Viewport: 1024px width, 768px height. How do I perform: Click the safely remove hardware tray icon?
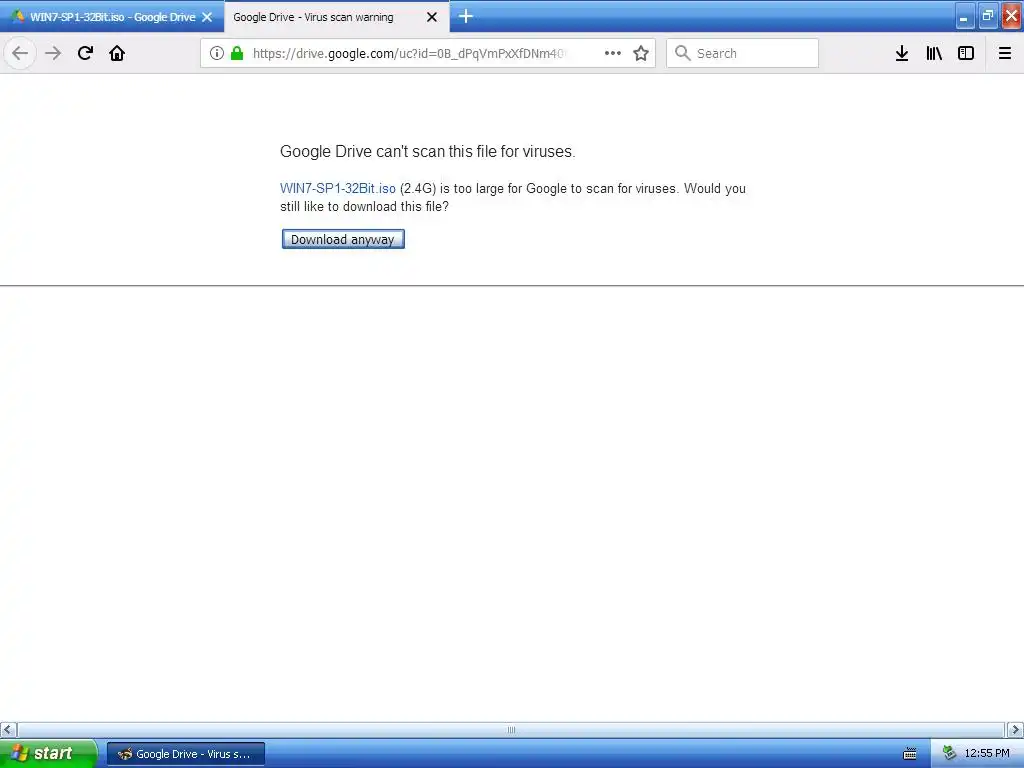pyautogui.click(x=950, y=754)
